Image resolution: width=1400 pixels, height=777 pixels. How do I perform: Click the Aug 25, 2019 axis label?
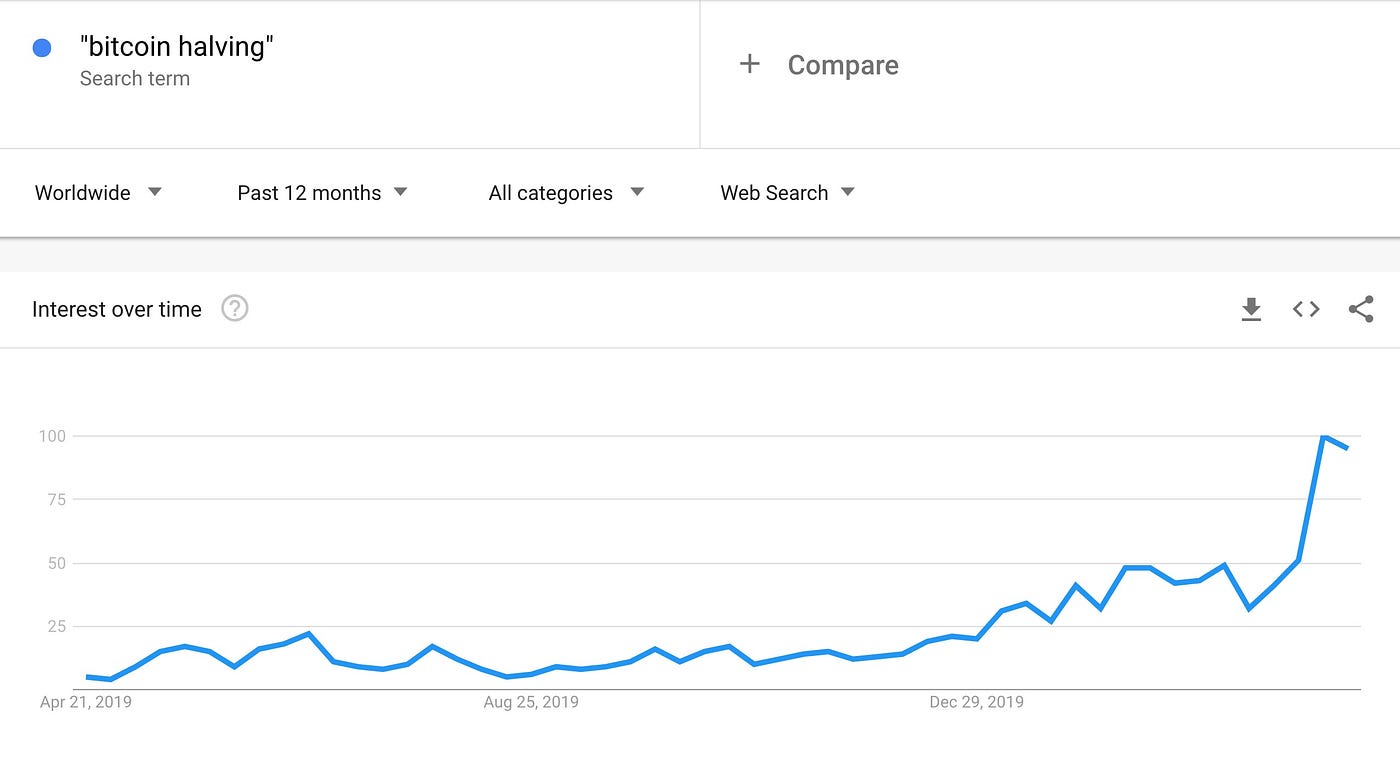pyautogui.click(x=531, y=702)
